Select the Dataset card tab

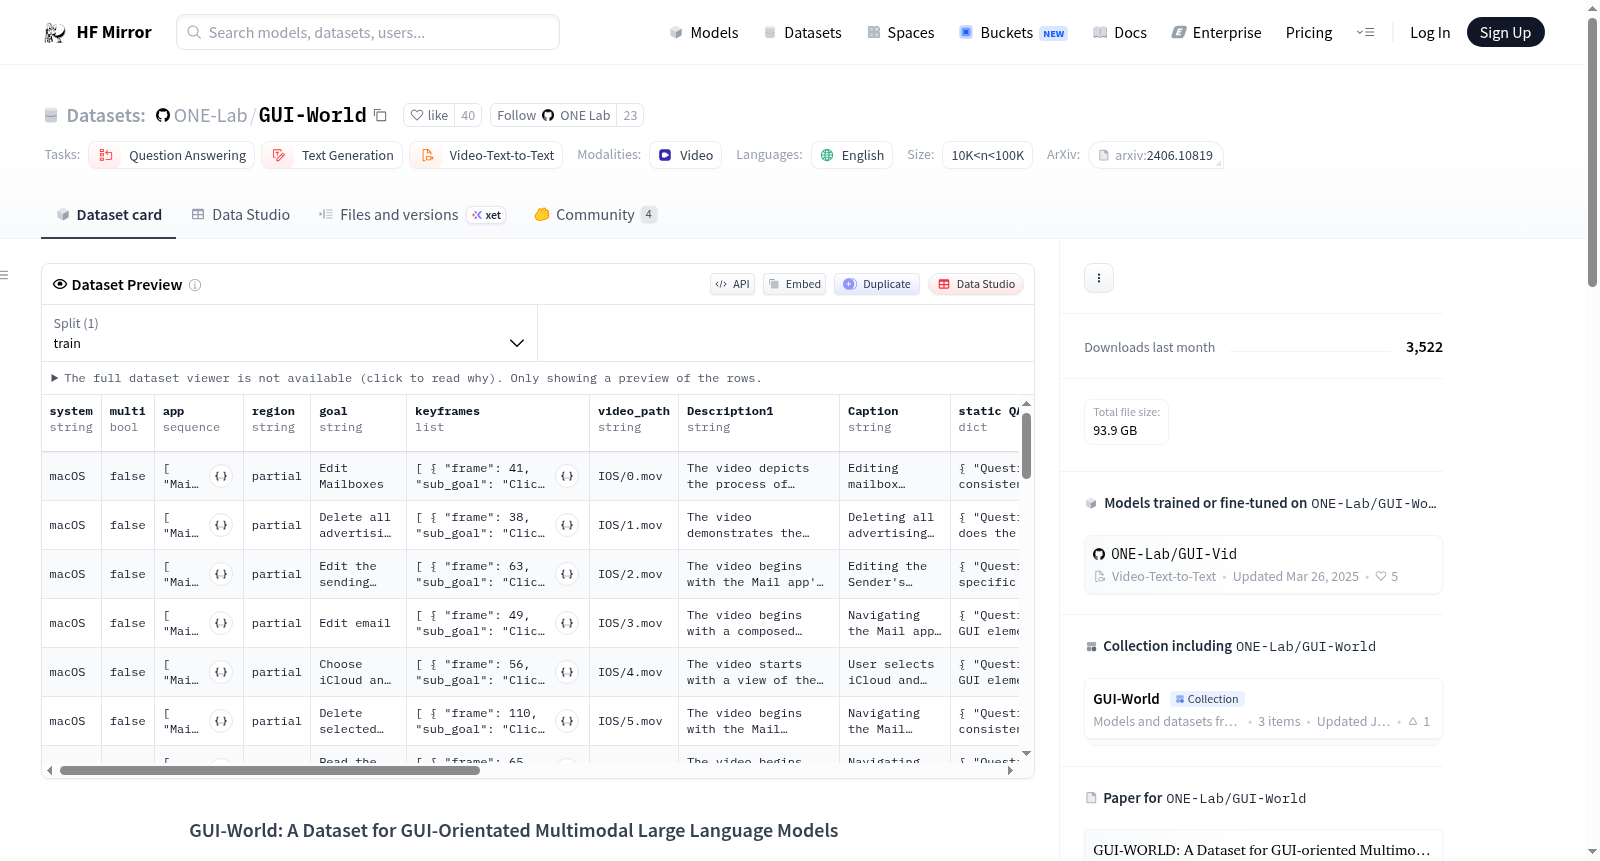108,215
